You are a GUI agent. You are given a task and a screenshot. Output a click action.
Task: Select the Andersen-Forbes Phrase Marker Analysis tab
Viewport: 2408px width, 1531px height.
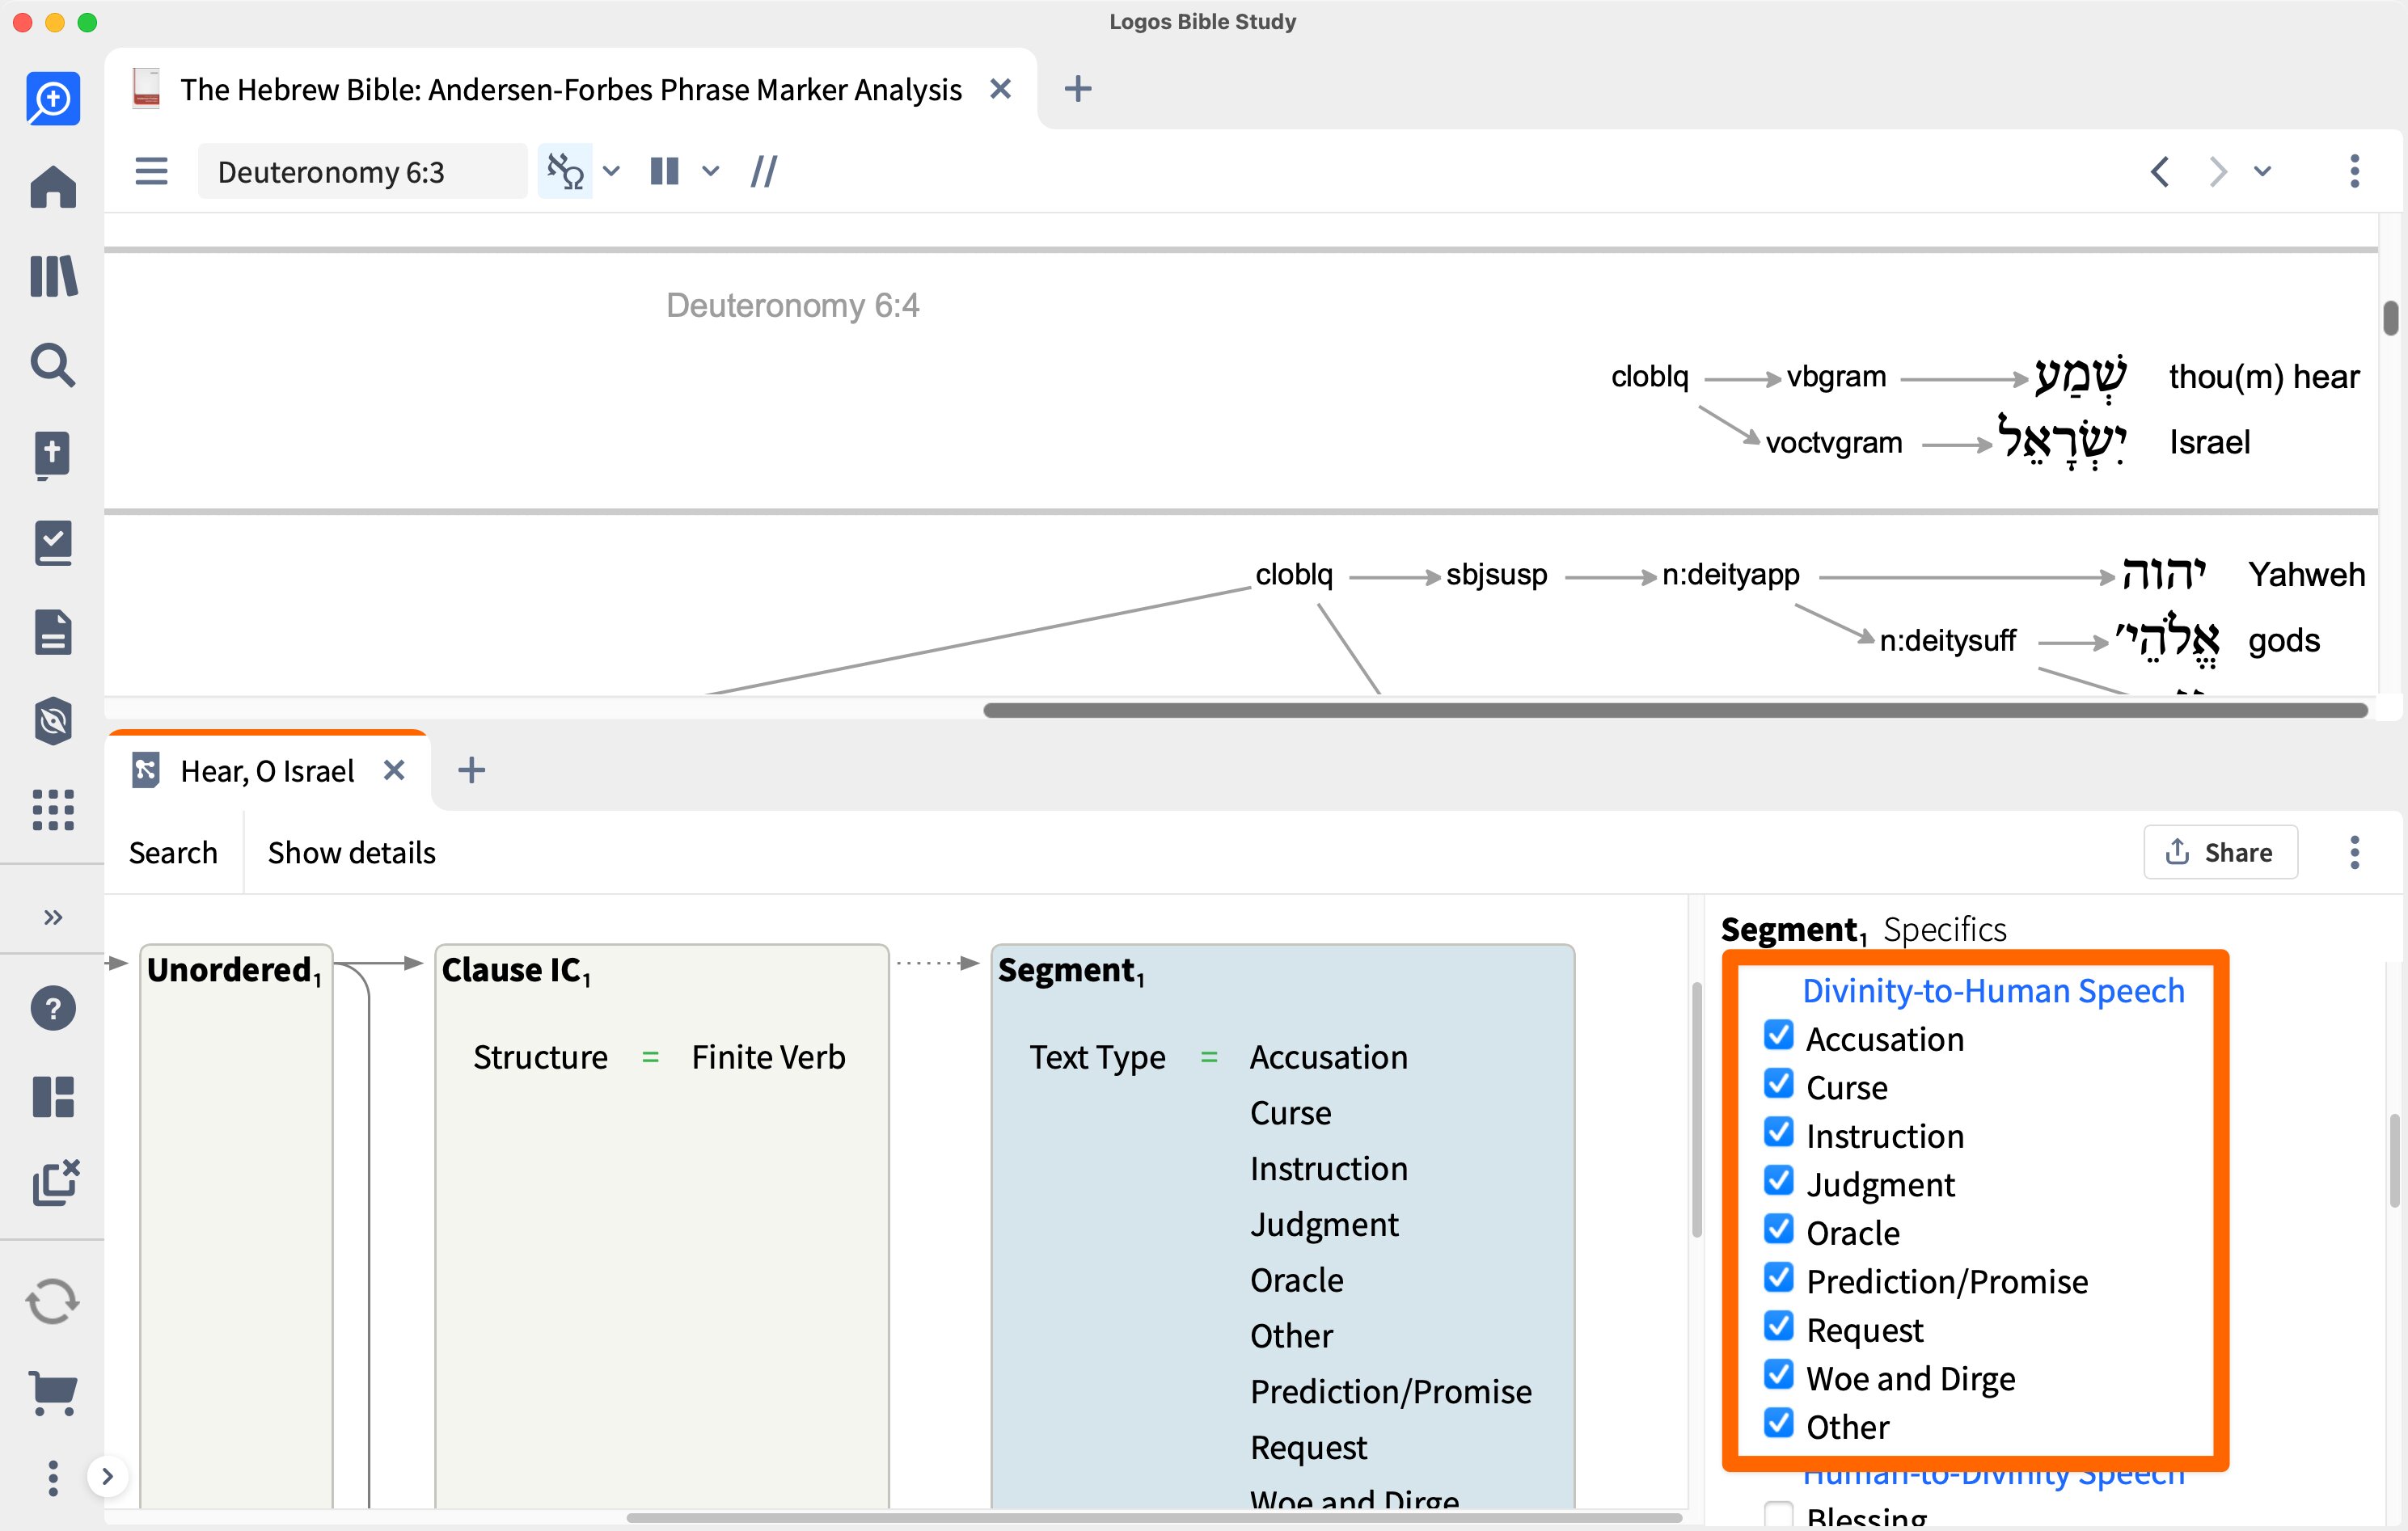coord(570,90)
